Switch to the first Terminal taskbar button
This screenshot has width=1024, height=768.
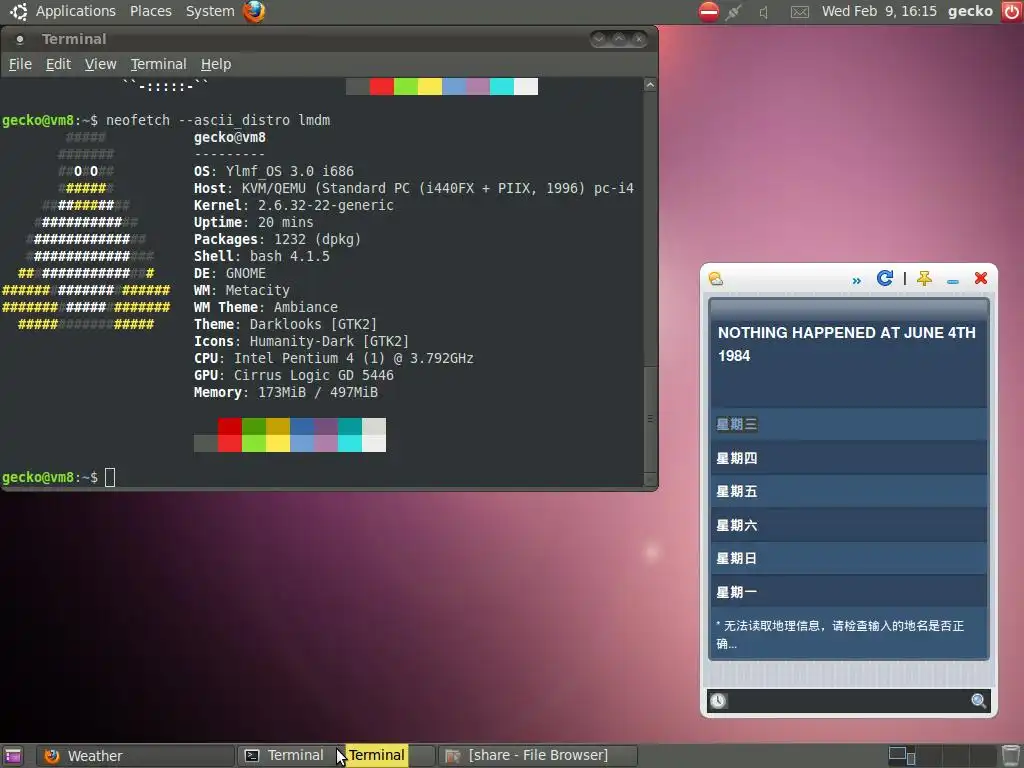pos(288,756)
